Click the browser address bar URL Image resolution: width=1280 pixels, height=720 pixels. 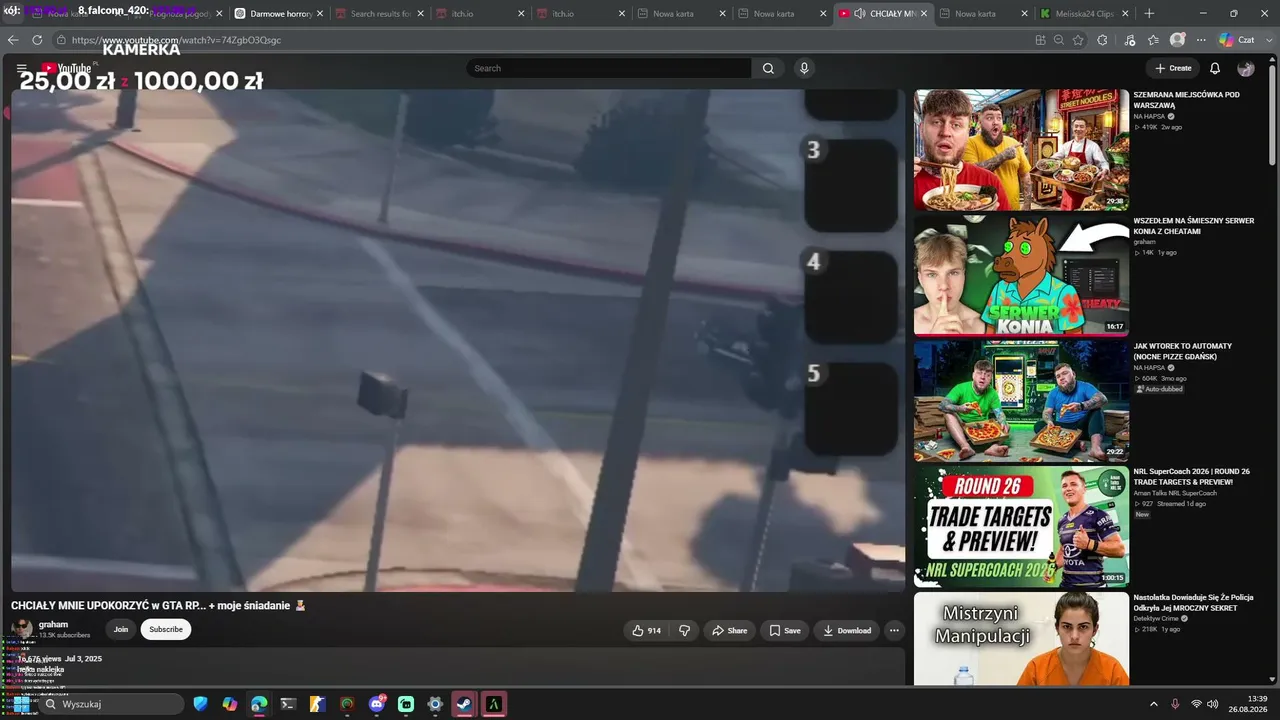point(176,40)
